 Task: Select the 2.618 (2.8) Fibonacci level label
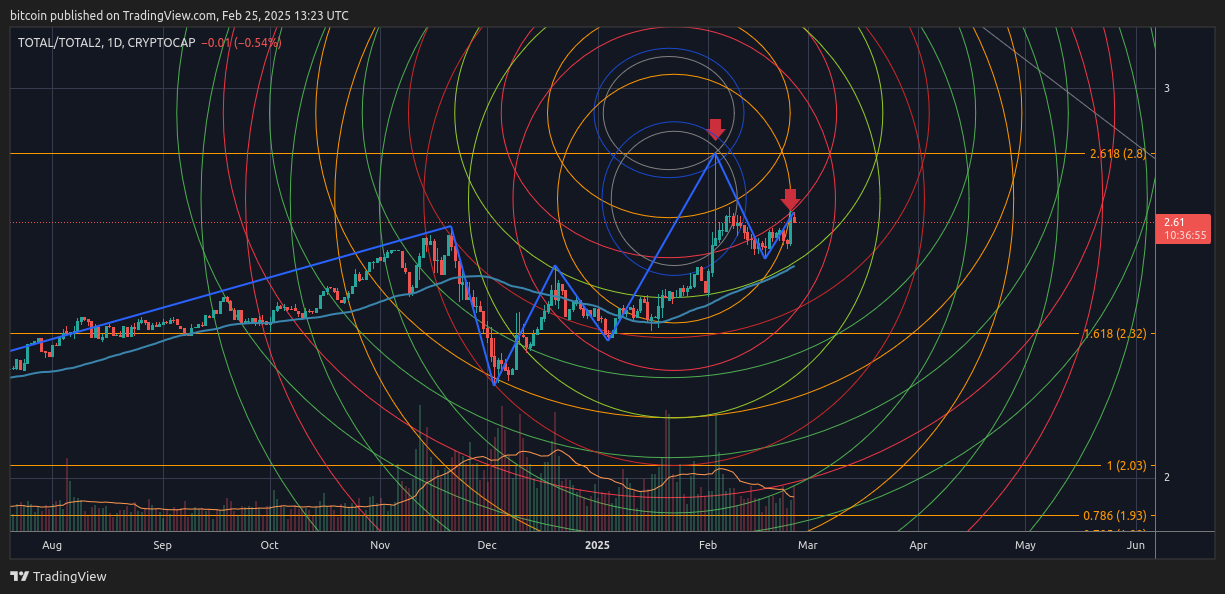tap(1118, 154)
